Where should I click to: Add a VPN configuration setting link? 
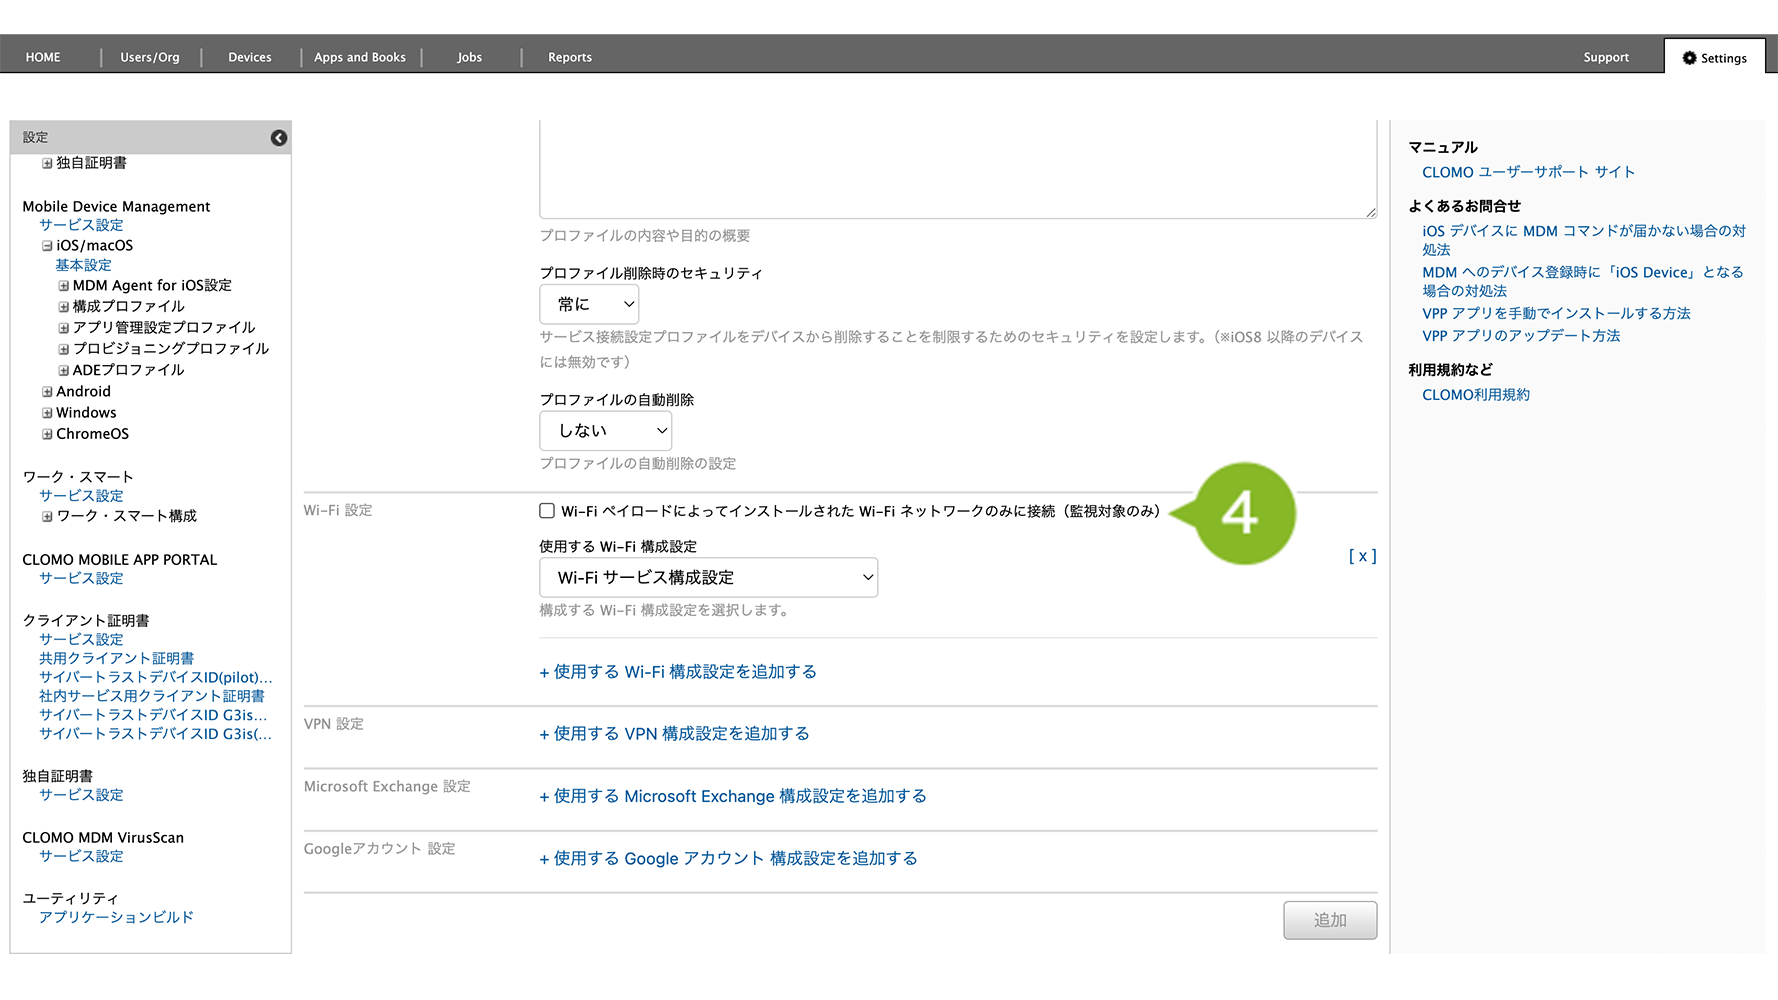click(675, 734)
